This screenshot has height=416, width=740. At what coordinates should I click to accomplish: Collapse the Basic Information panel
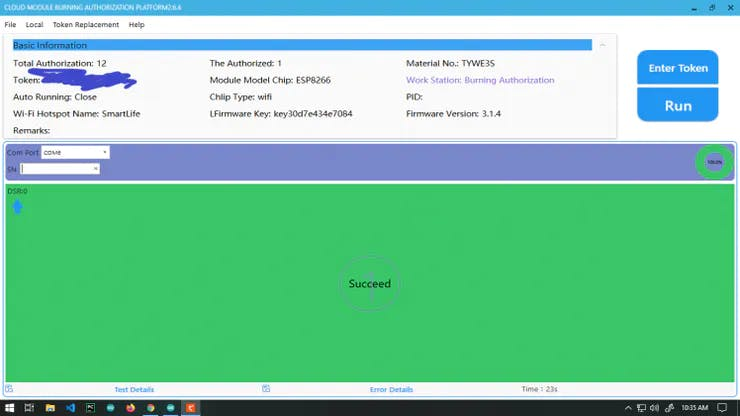[x=603, y=45]
